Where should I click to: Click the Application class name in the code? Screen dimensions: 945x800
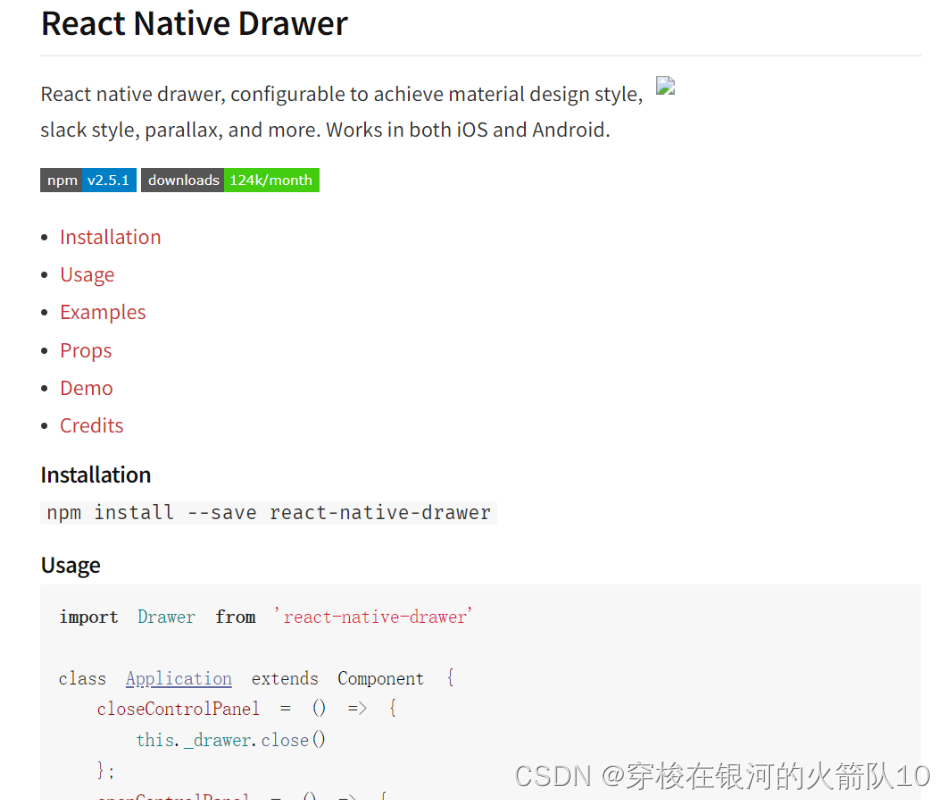pos(178,679)
